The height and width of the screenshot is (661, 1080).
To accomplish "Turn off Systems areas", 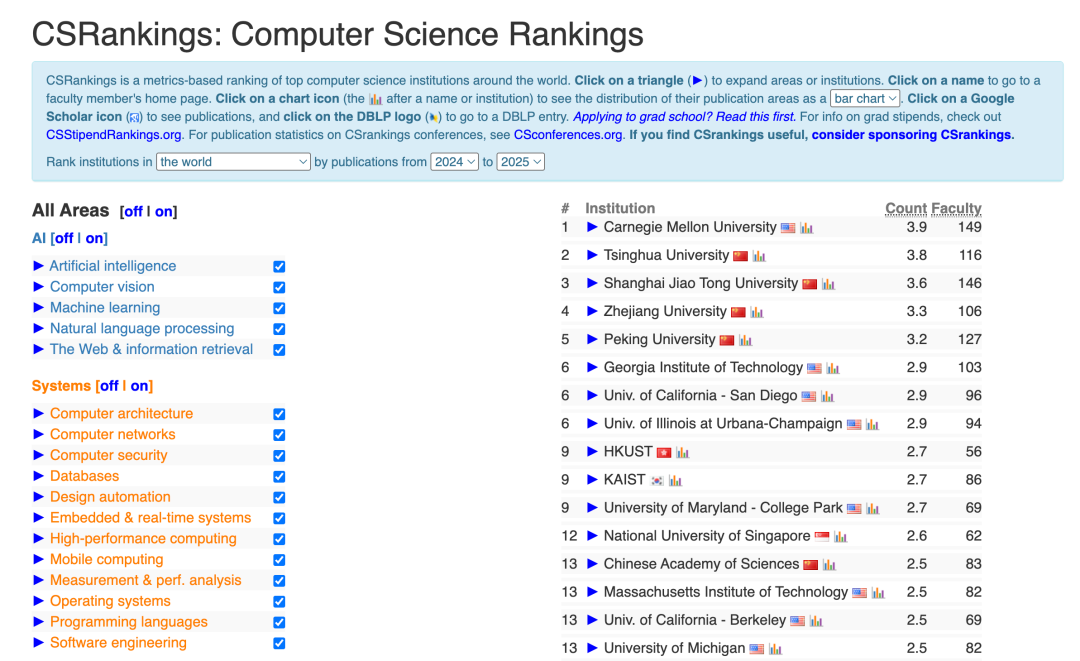I will (x=110, y=386).
